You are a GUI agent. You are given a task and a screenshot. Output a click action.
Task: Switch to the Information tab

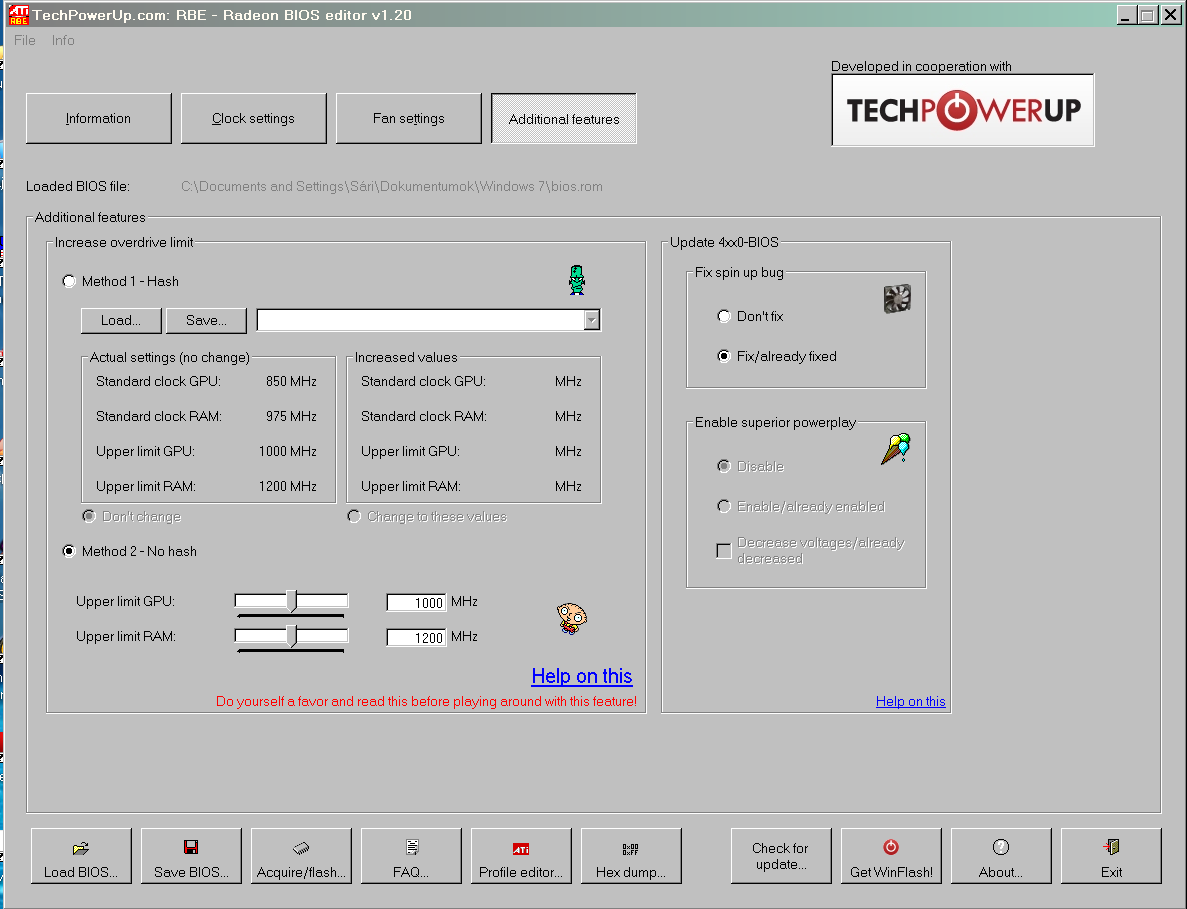click(x=98, y=118)
